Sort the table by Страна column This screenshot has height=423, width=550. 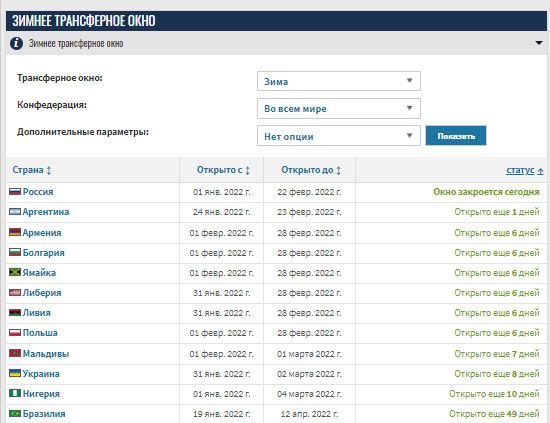click(28, 170)
